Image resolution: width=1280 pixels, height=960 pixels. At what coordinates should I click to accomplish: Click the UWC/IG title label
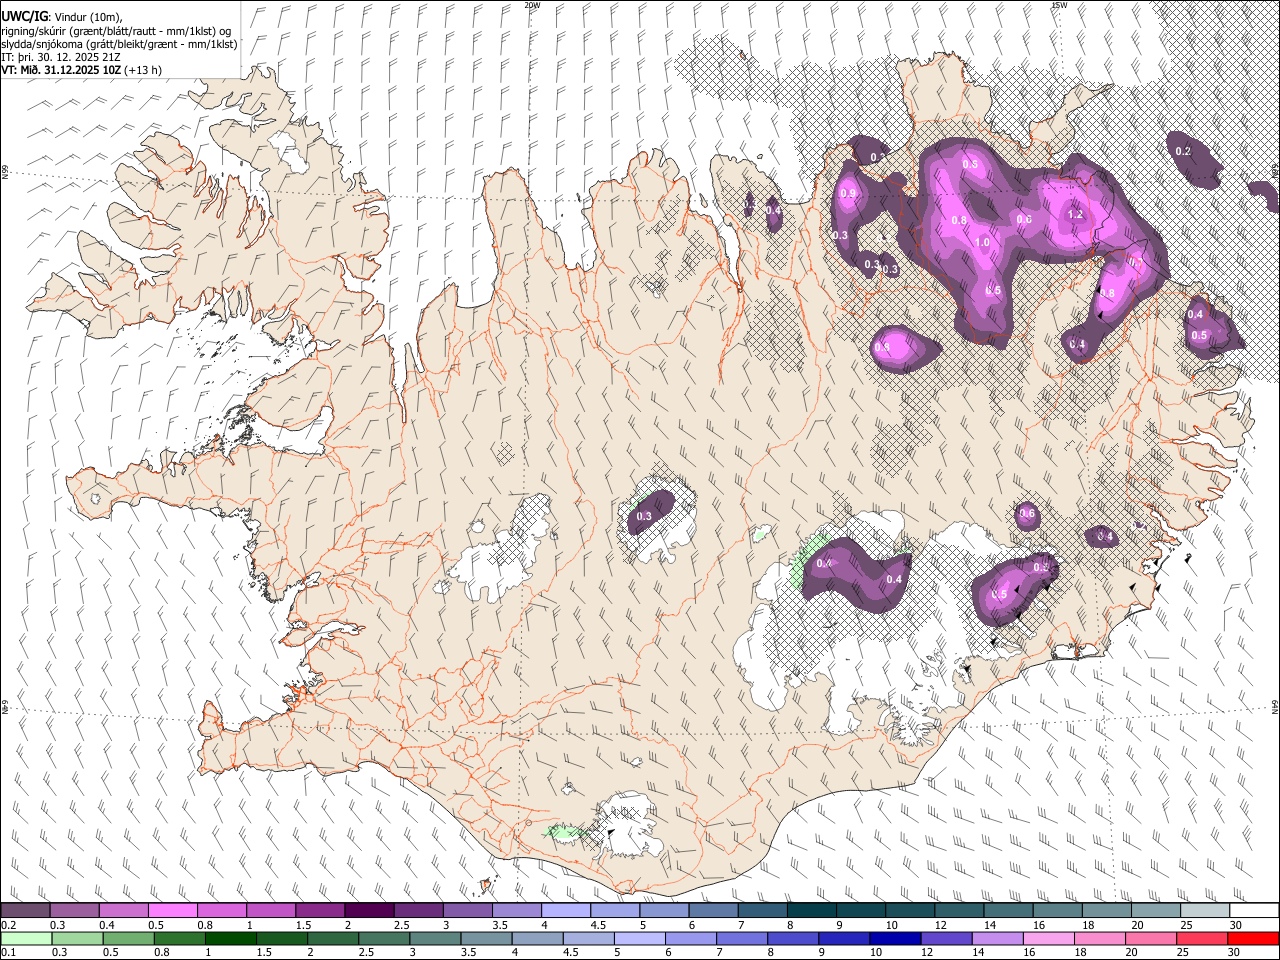[x=24, y=17]
